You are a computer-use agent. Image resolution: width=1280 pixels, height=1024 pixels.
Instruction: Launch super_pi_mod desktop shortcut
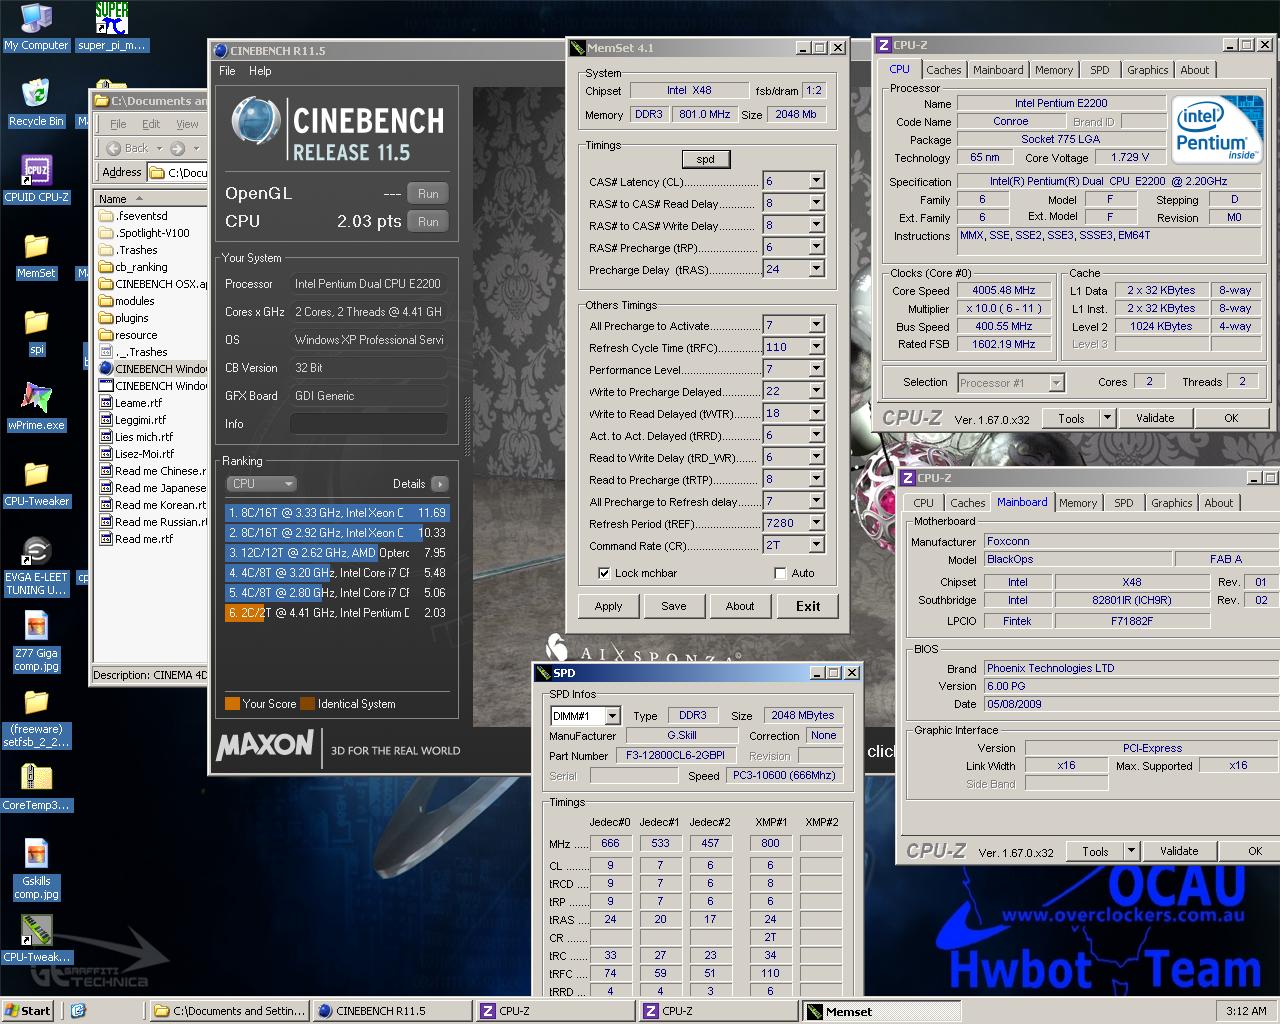click(111, 27)
